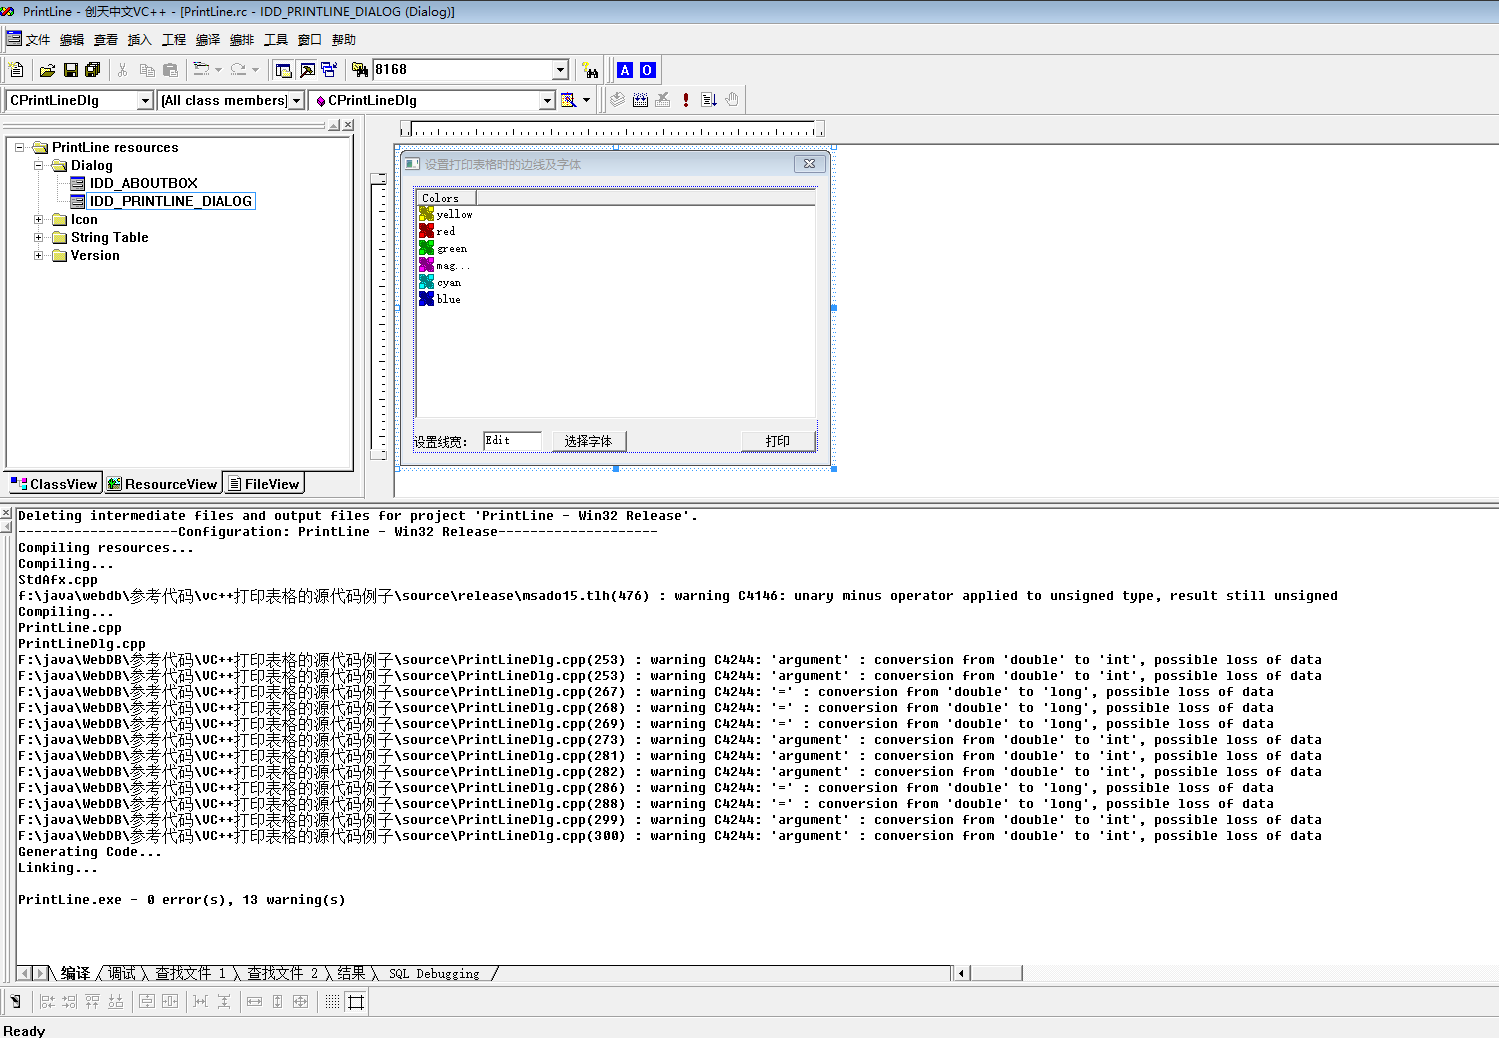Click the Build (compile) toolbar icon
This screenshot has height=1038, width=1499.
(640, 100)
